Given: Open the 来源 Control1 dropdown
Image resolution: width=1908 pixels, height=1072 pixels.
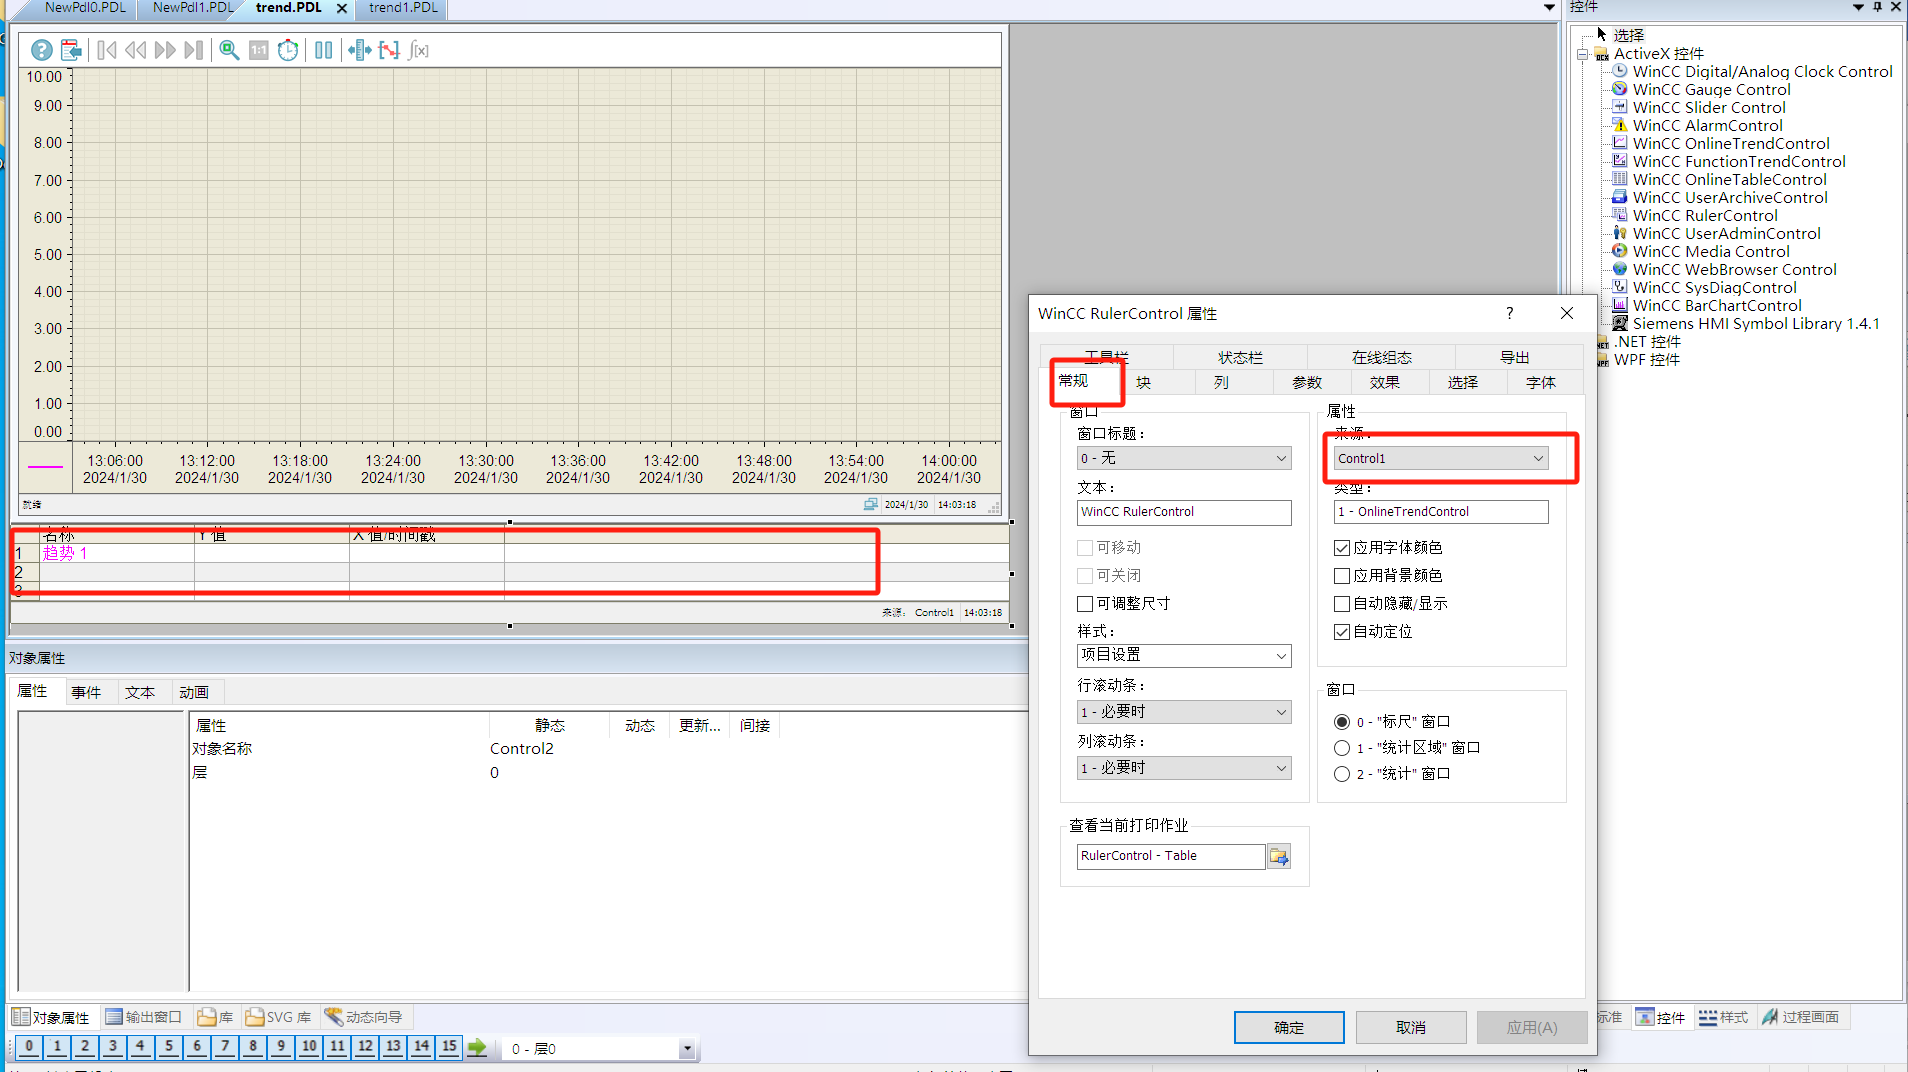Looking at the screenshot, I should [x=1441, y=459].
